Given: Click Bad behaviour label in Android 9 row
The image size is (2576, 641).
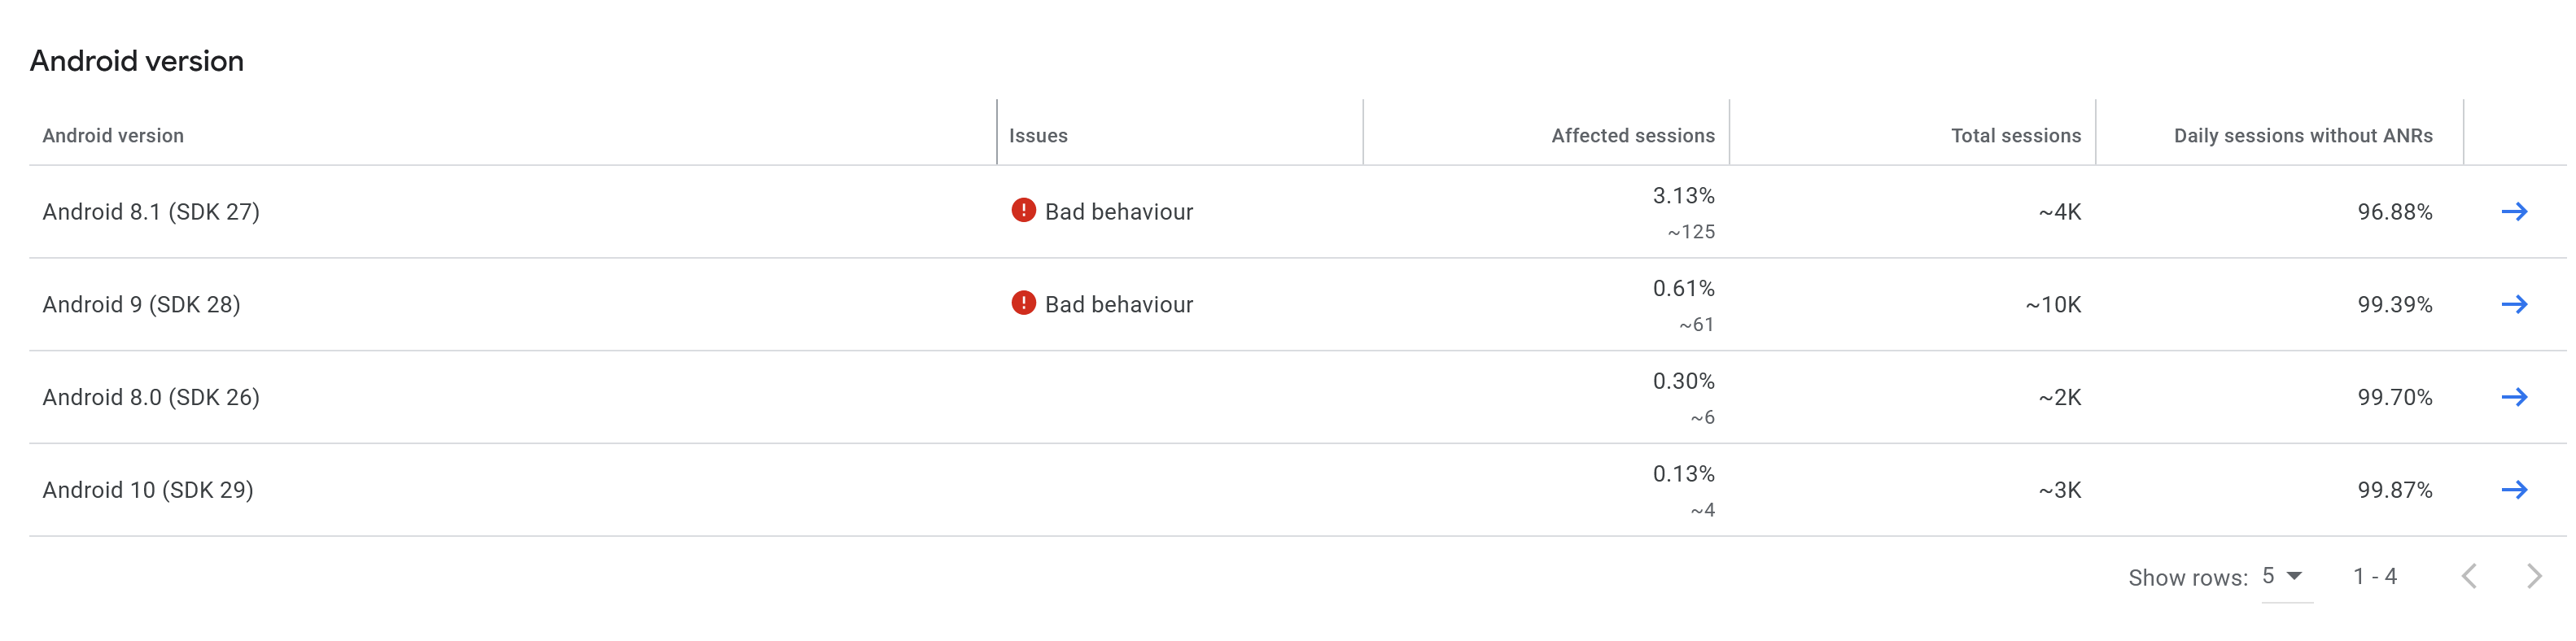Looking at the screenshot, I should coord(1119,305).
